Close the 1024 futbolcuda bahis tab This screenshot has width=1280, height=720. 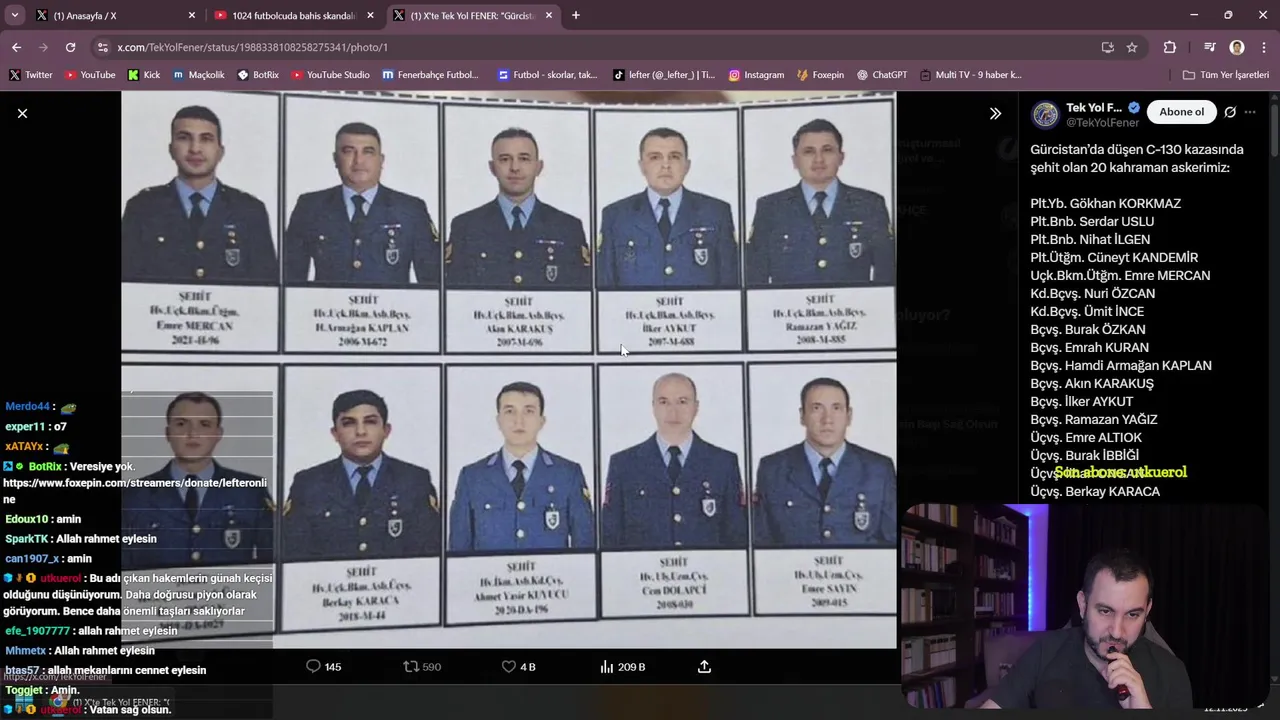pyautogui.click(x=370, y=15)
